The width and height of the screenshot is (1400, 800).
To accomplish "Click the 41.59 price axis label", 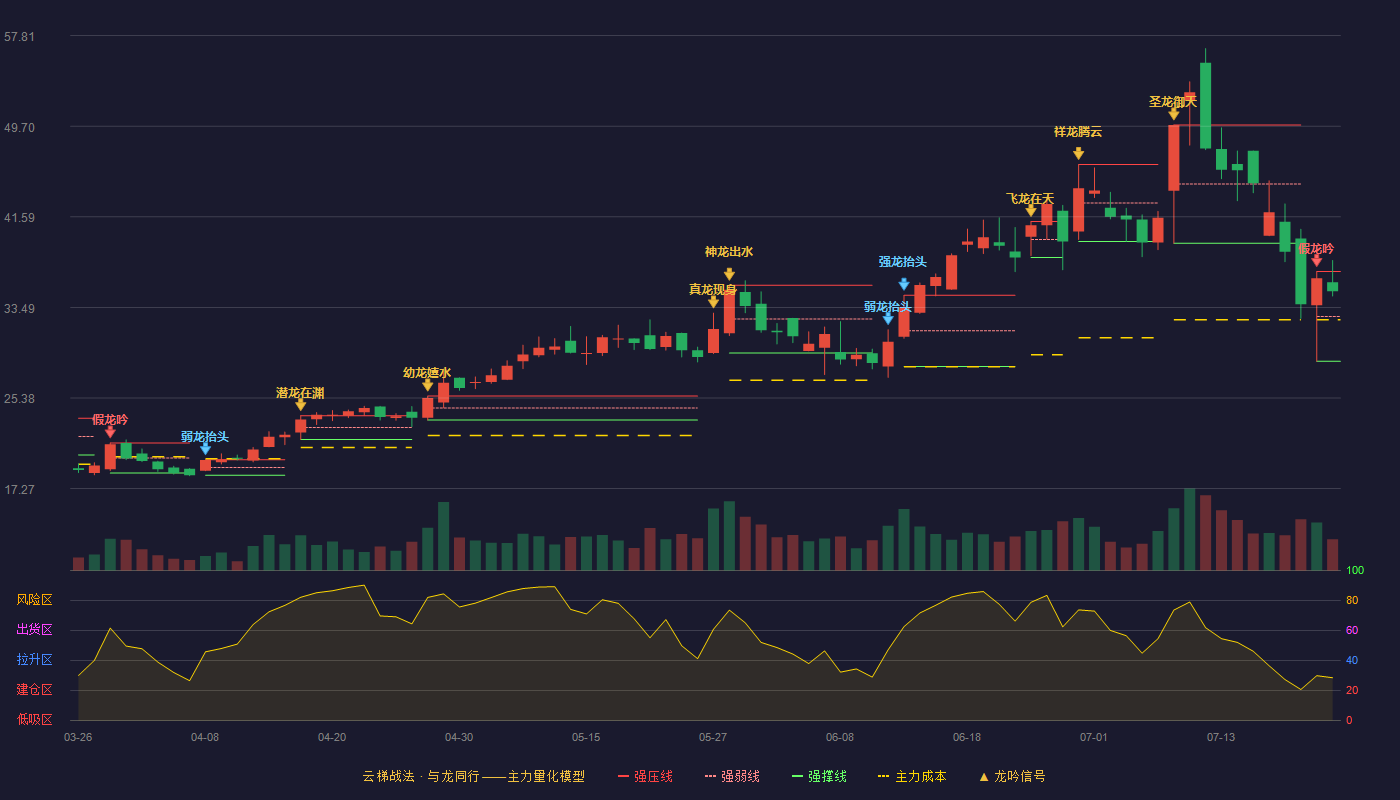I will click(19, 217).
